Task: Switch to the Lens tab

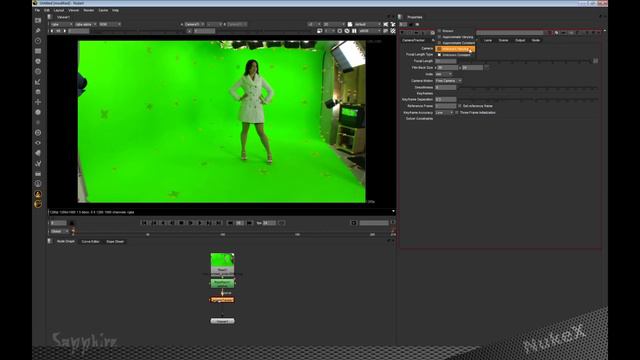Action: pyautogui.click(x=488, y=40)
